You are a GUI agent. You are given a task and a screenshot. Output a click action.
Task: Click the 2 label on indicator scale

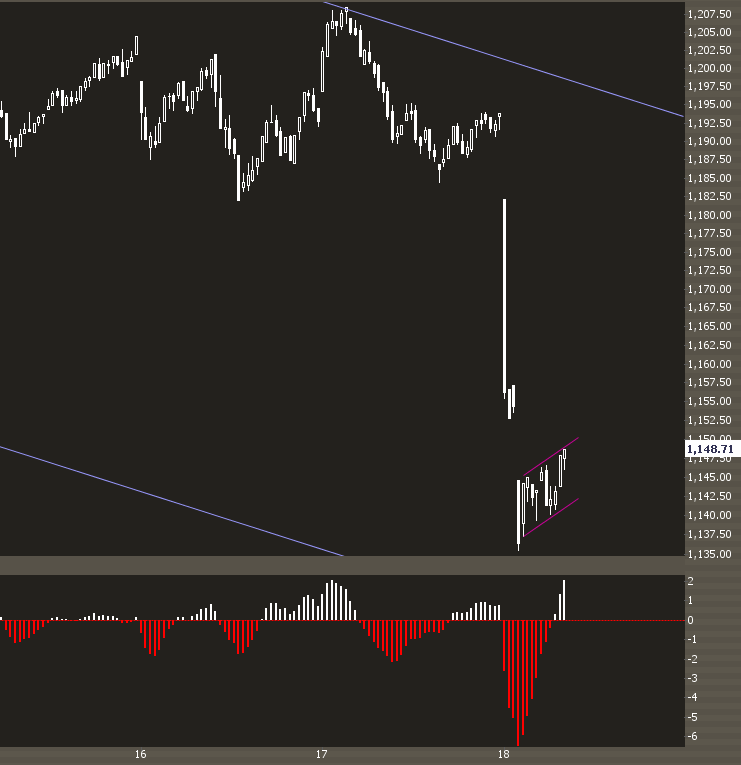click(x=691, y=581)
